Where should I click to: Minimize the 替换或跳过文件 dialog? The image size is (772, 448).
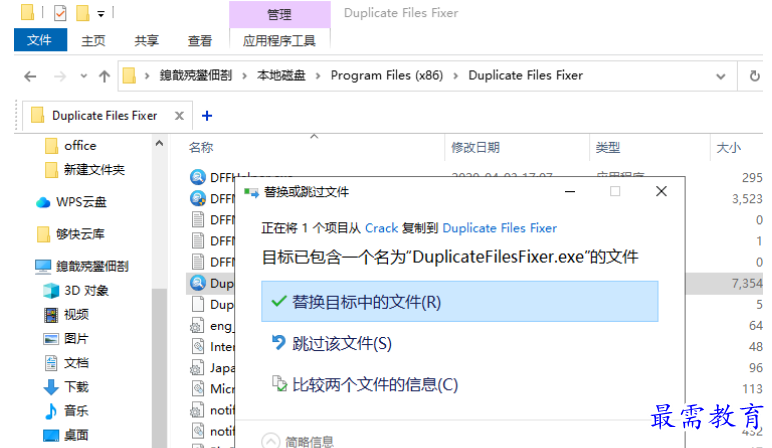[570, 192]
